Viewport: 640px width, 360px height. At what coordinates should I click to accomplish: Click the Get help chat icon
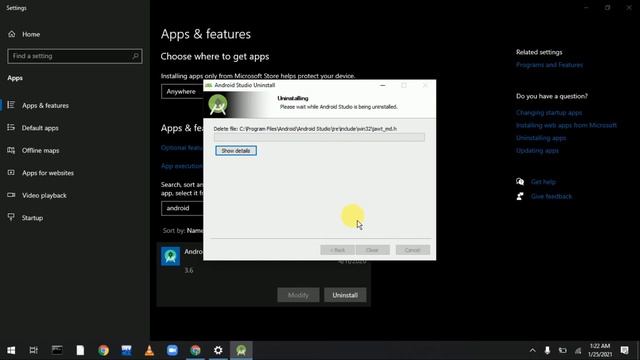pos(520,182)
